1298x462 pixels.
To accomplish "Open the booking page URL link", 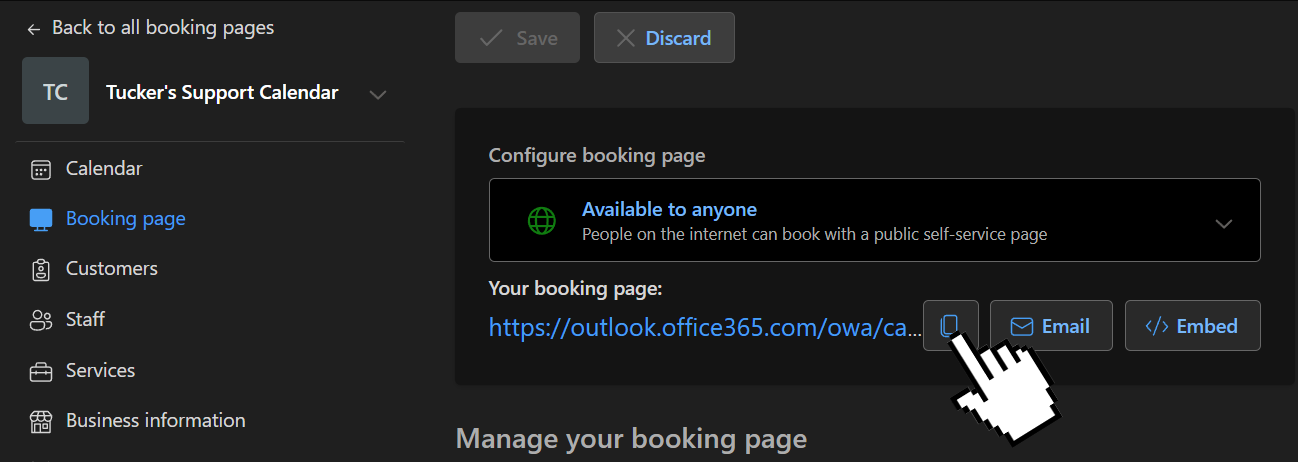I will click(x=704, y=327).
